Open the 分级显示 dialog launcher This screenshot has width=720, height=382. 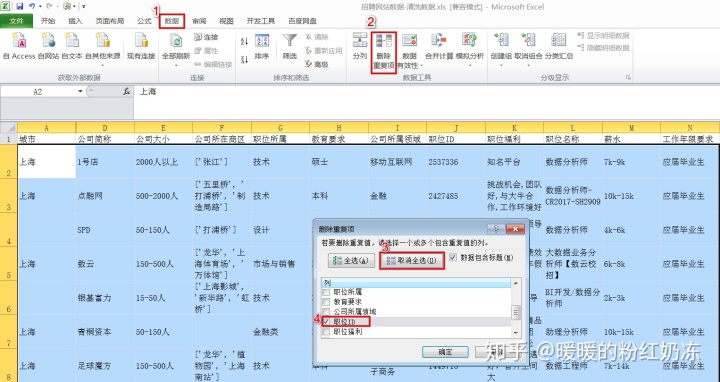(x=628, y=78)
